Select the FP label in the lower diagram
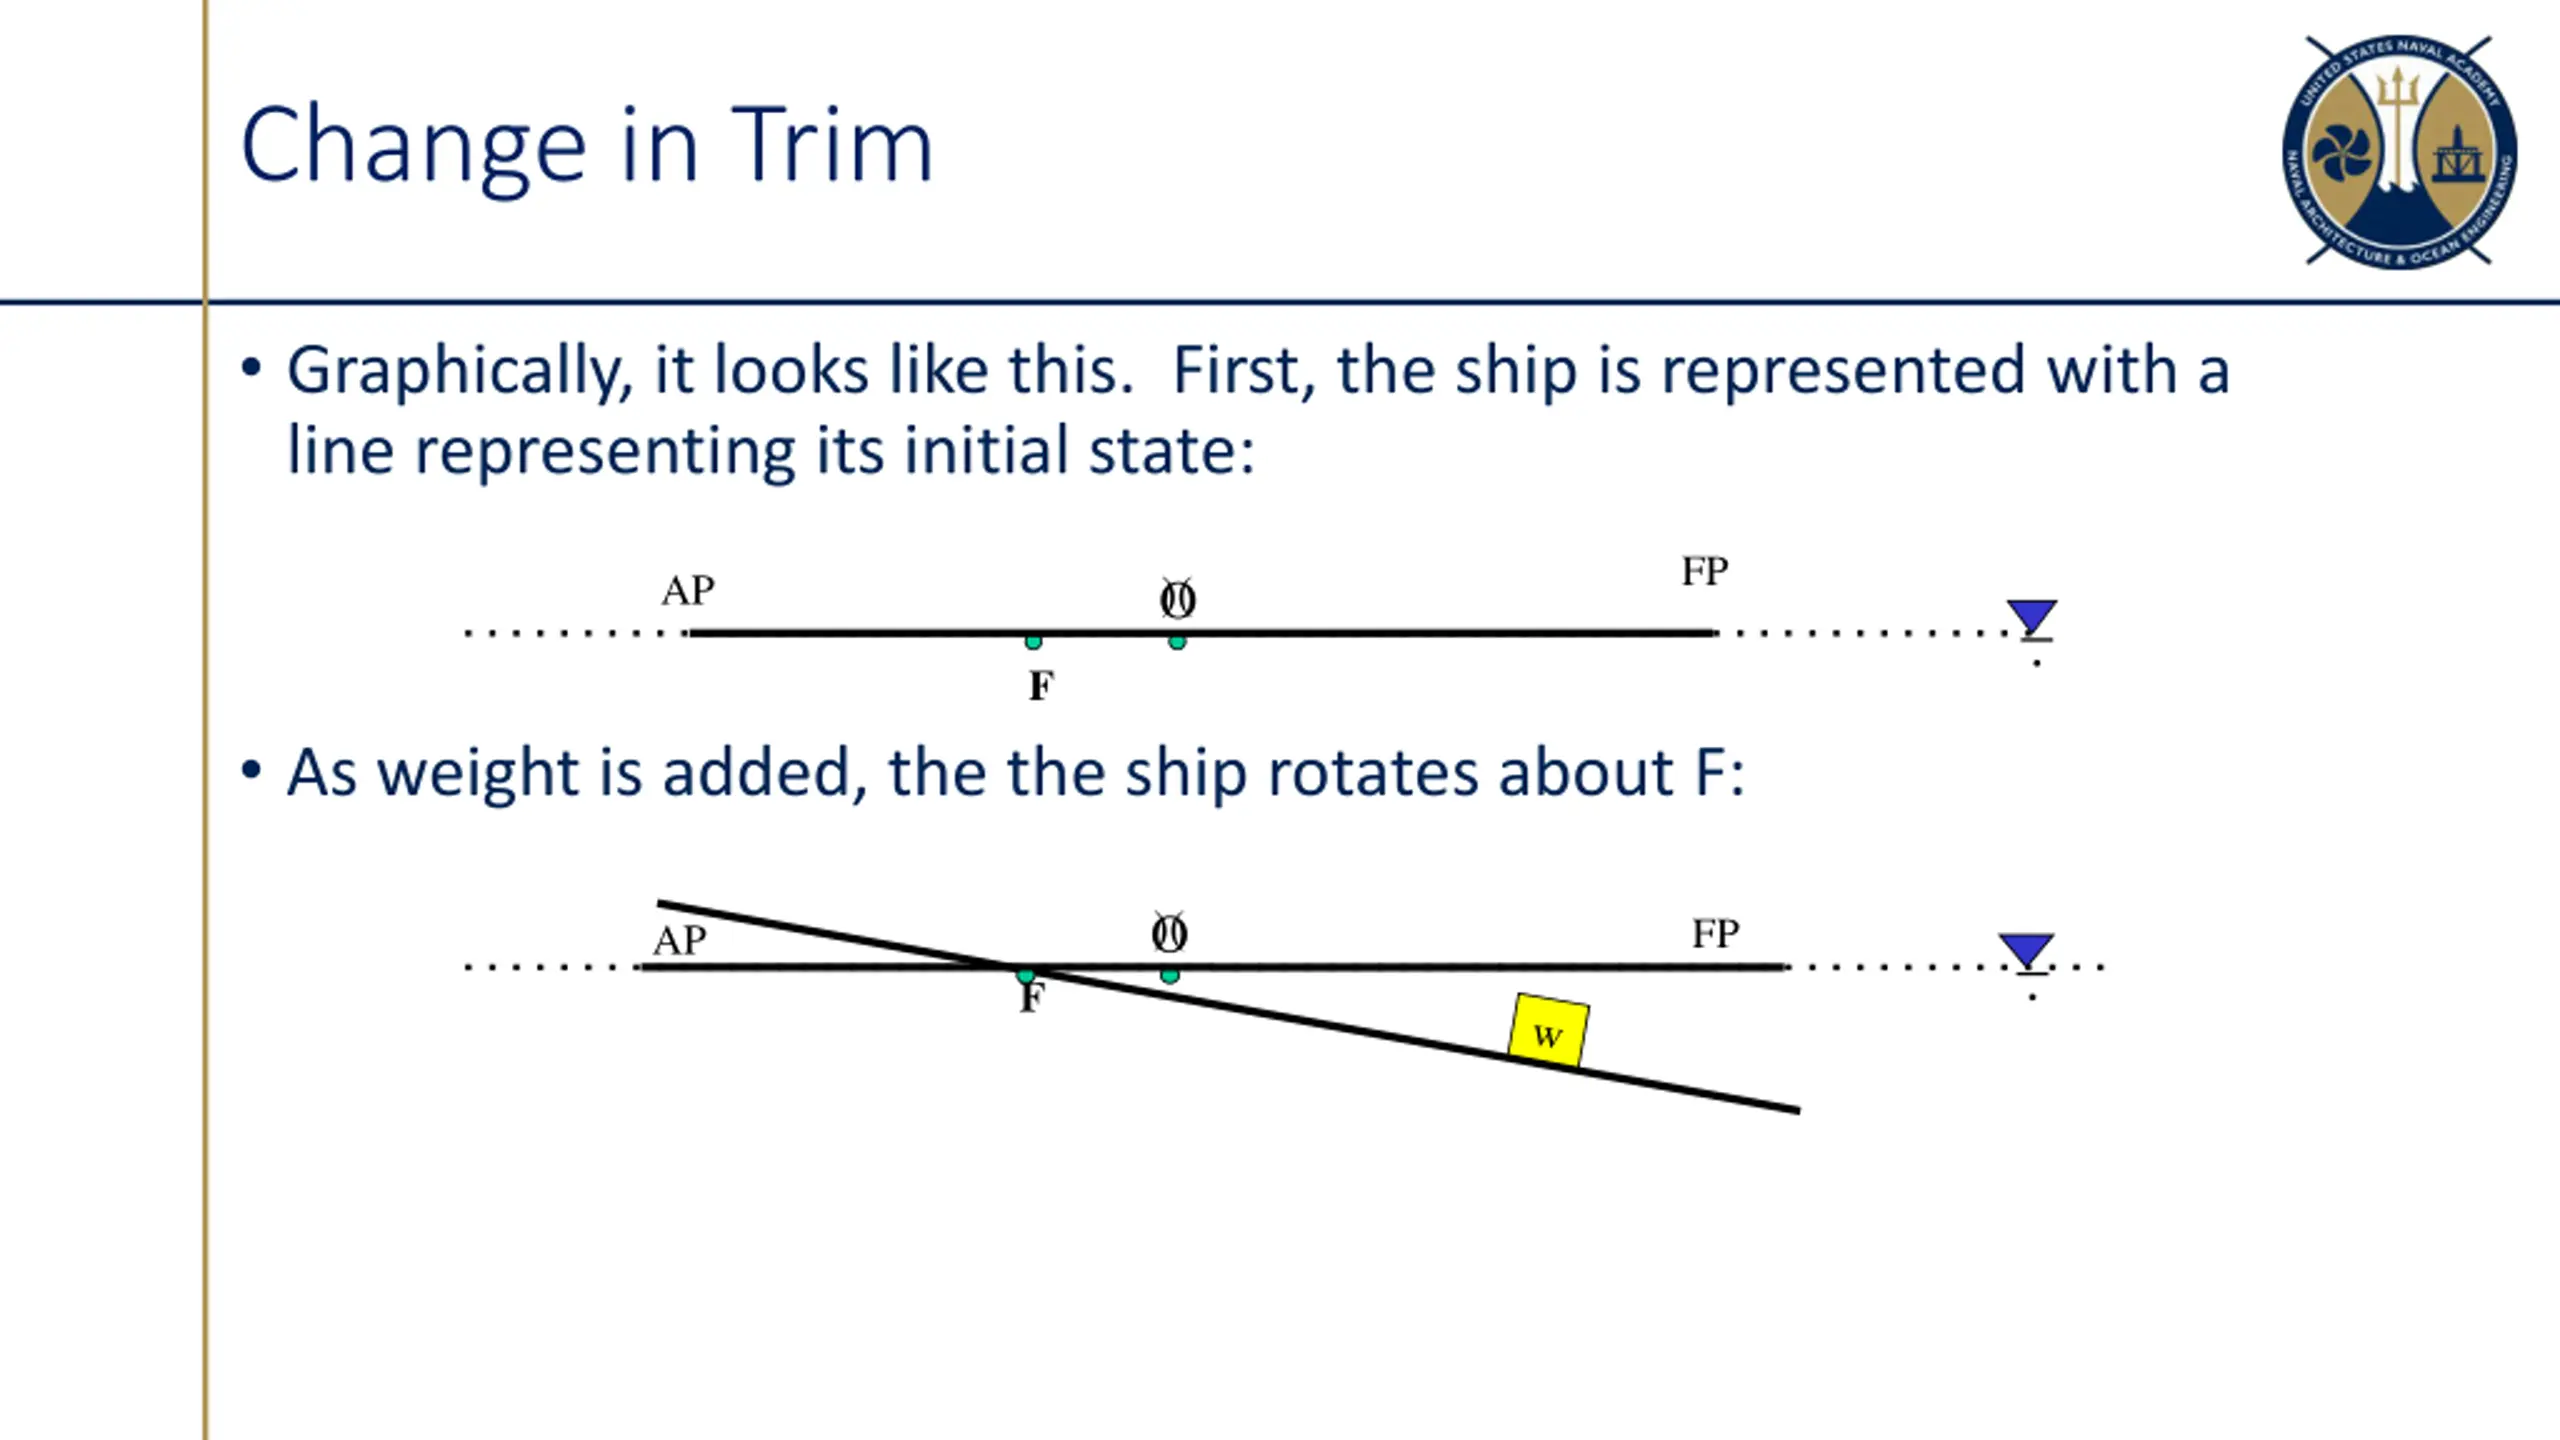Image resolution: width=2560 pixels, height=1440 pixels. pyautogui.click(x=1715, y=933)
